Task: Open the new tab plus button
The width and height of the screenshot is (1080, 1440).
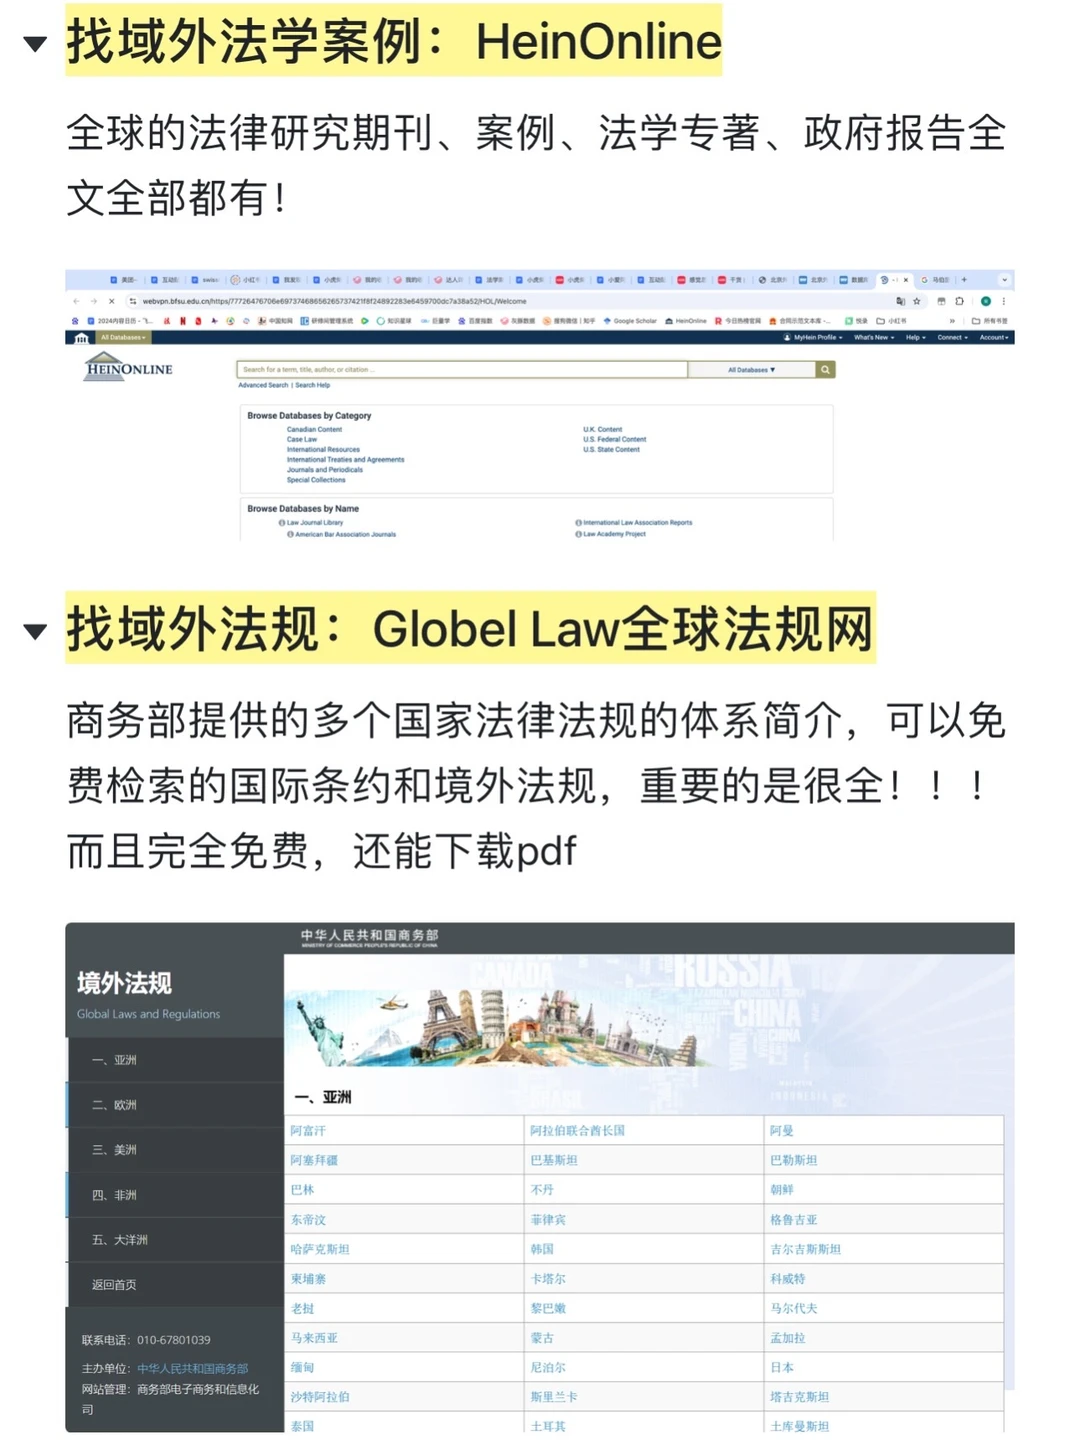Action: (964, 280)
